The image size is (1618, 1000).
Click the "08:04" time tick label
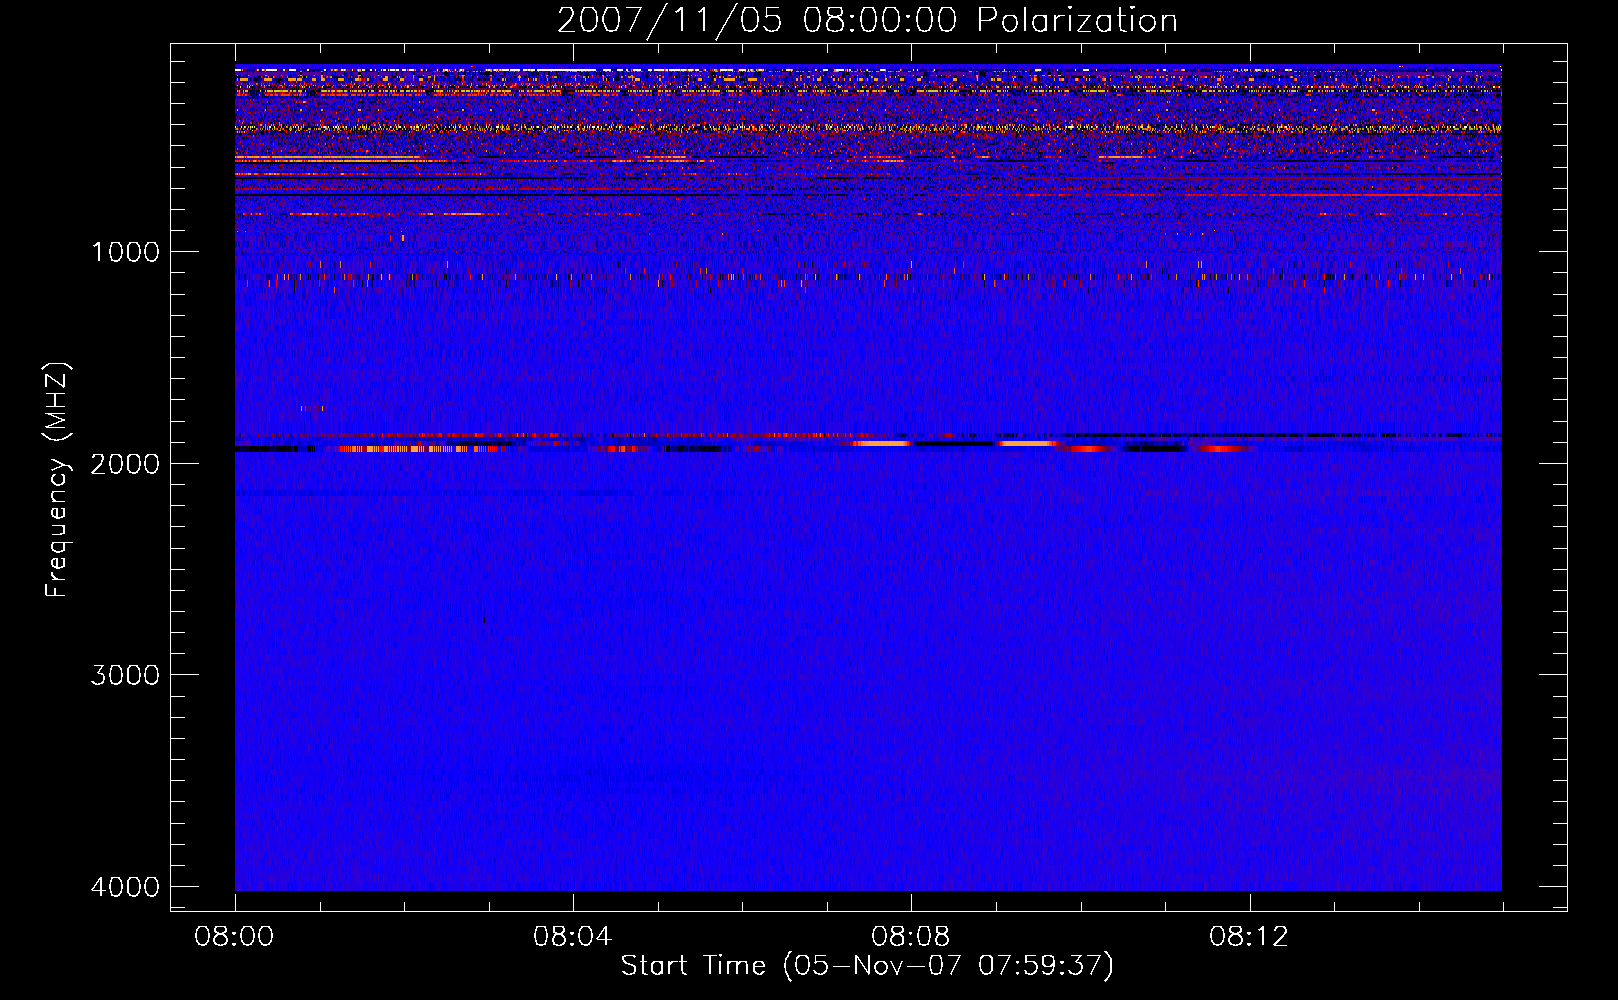click(573, 937)
